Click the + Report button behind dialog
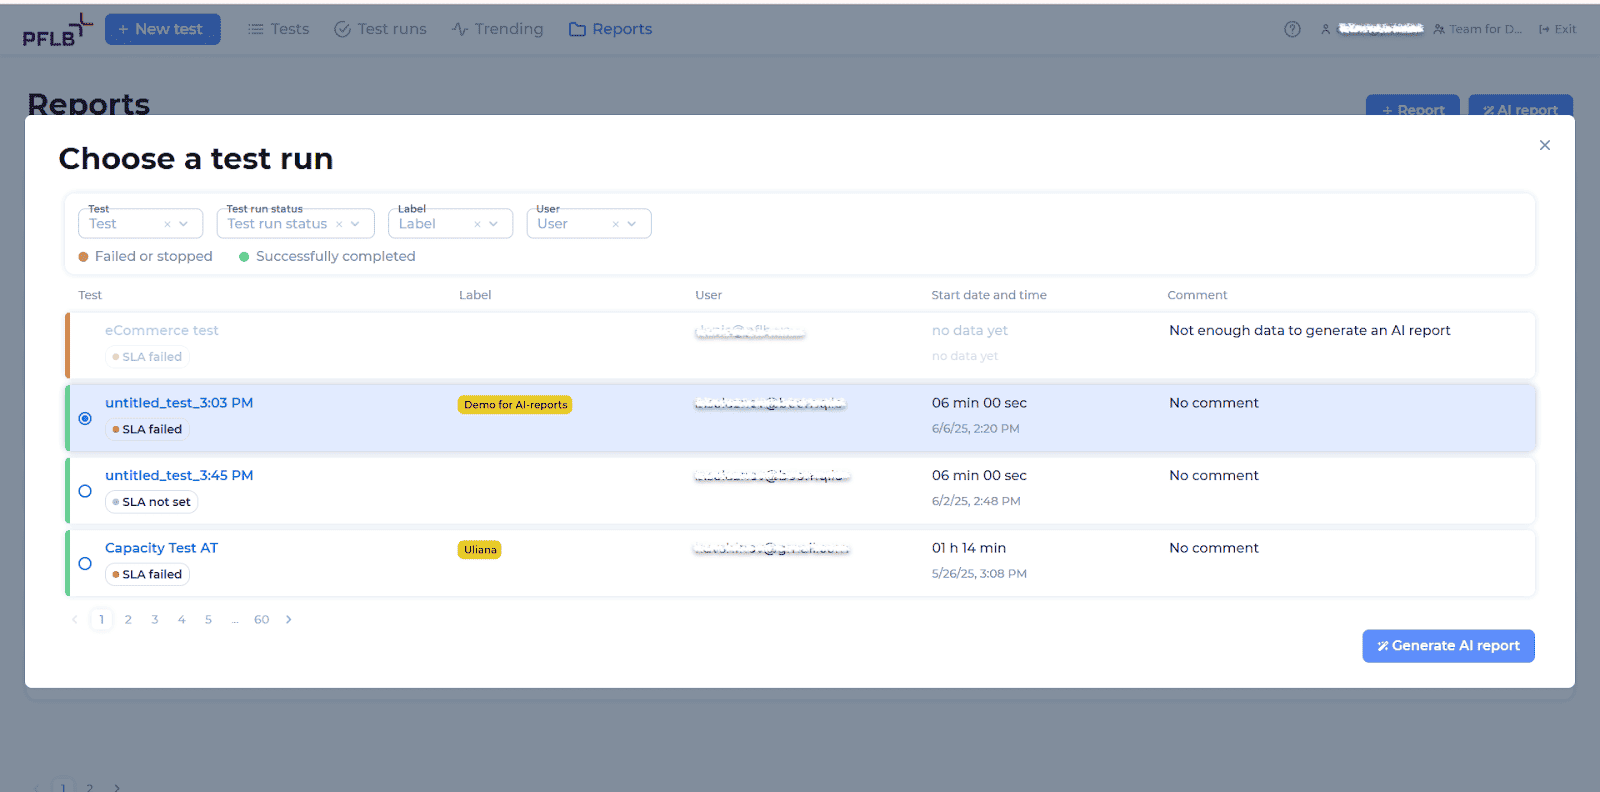The image size is (1600, 792). (x=1413, y=106)
